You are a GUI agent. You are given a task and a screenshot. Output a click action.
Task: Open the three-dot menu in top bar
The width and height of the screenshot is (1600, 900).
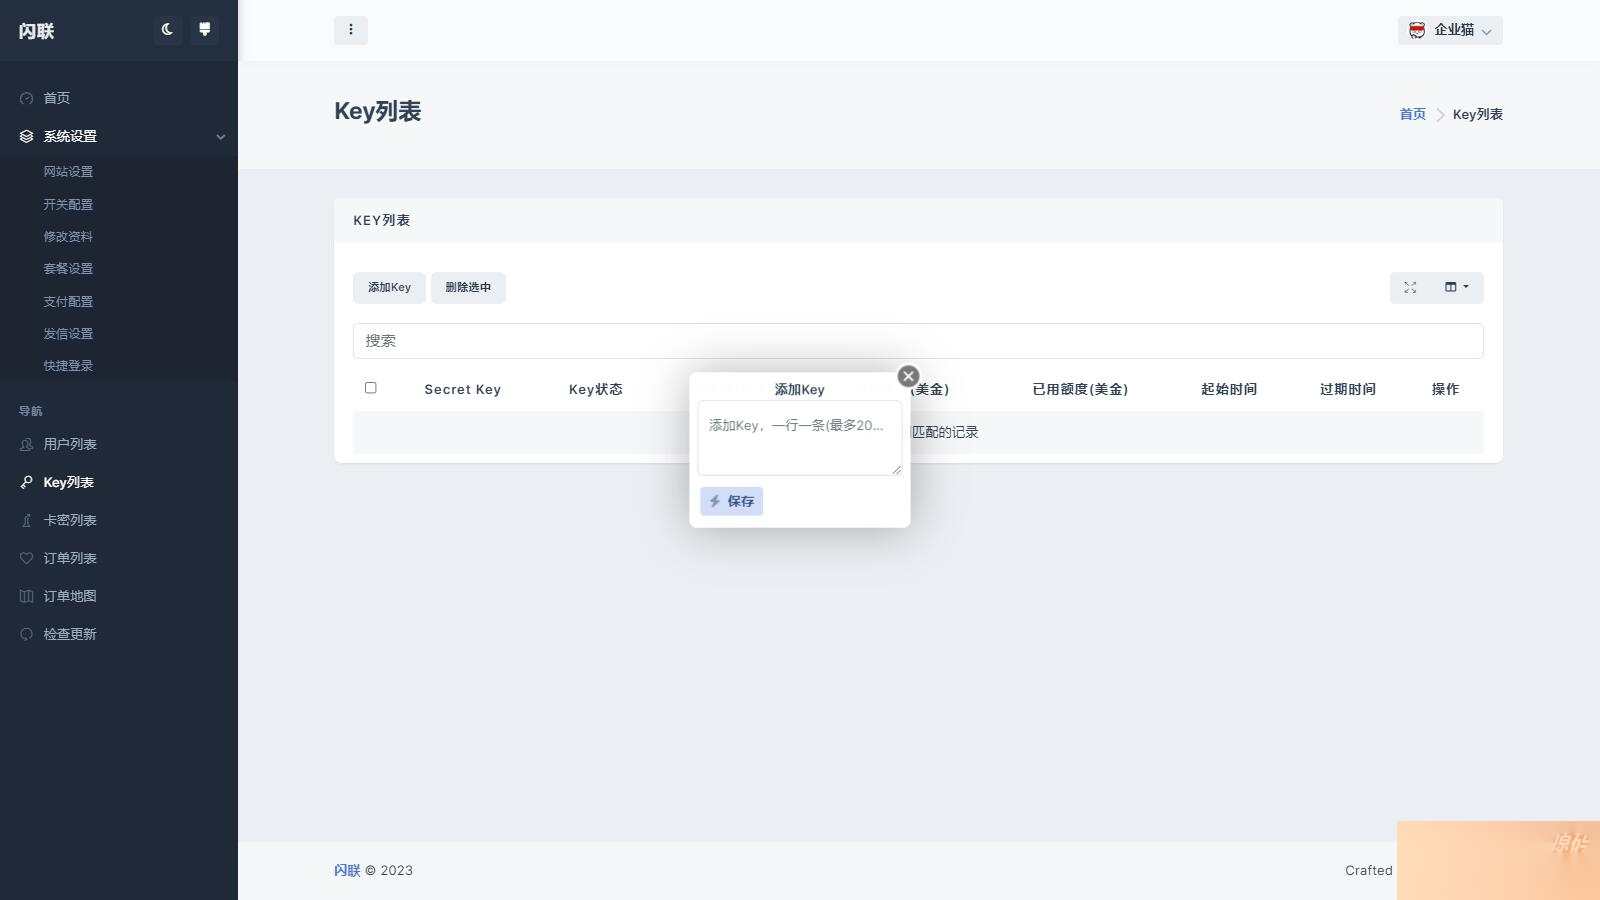350,30
